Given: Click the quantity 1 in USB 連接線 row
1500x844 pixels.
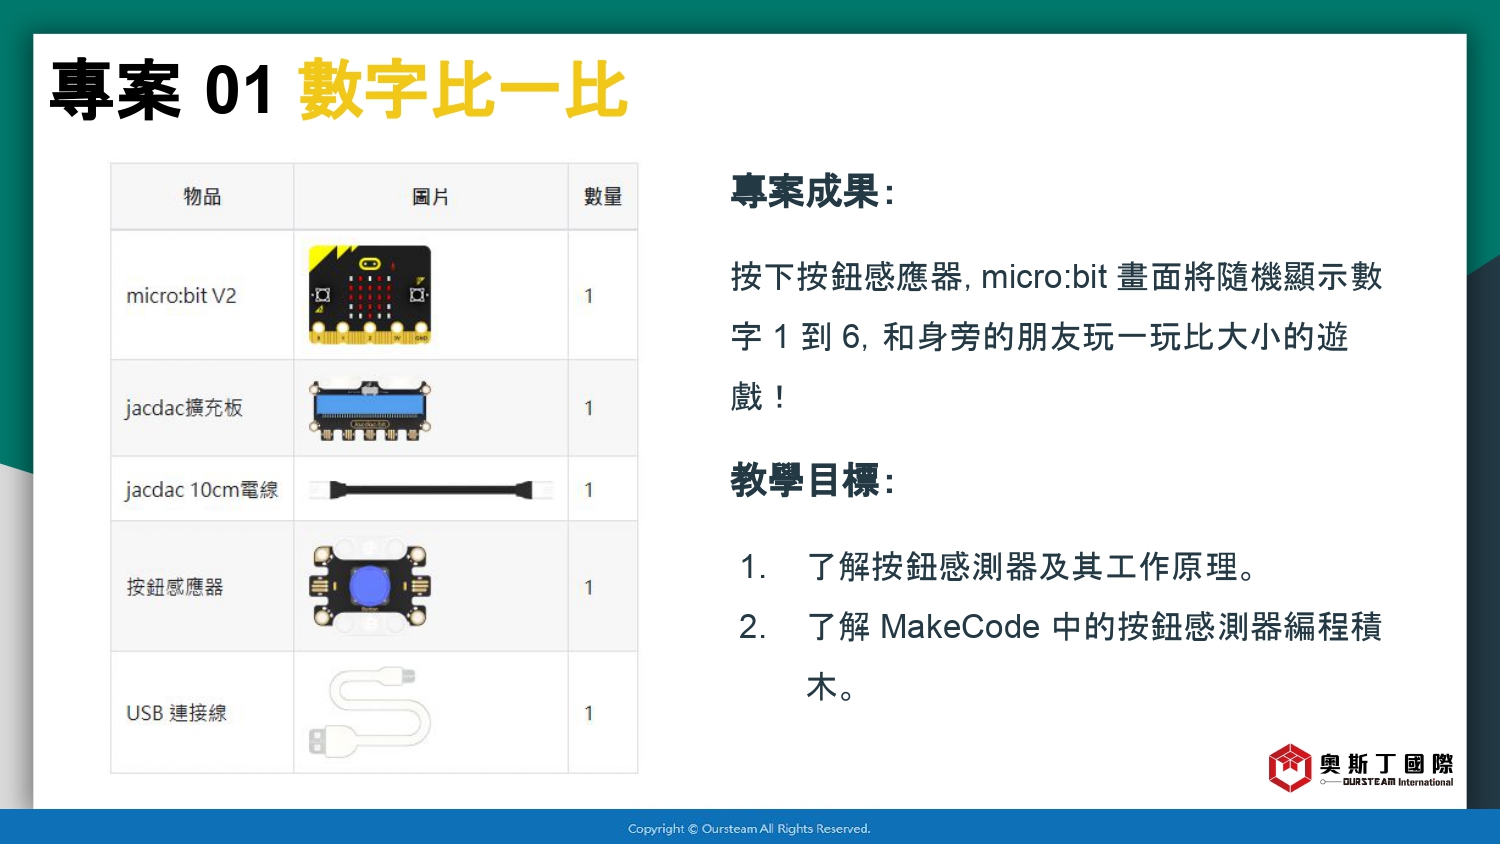Looking at the screenshot, I should 589,713.
